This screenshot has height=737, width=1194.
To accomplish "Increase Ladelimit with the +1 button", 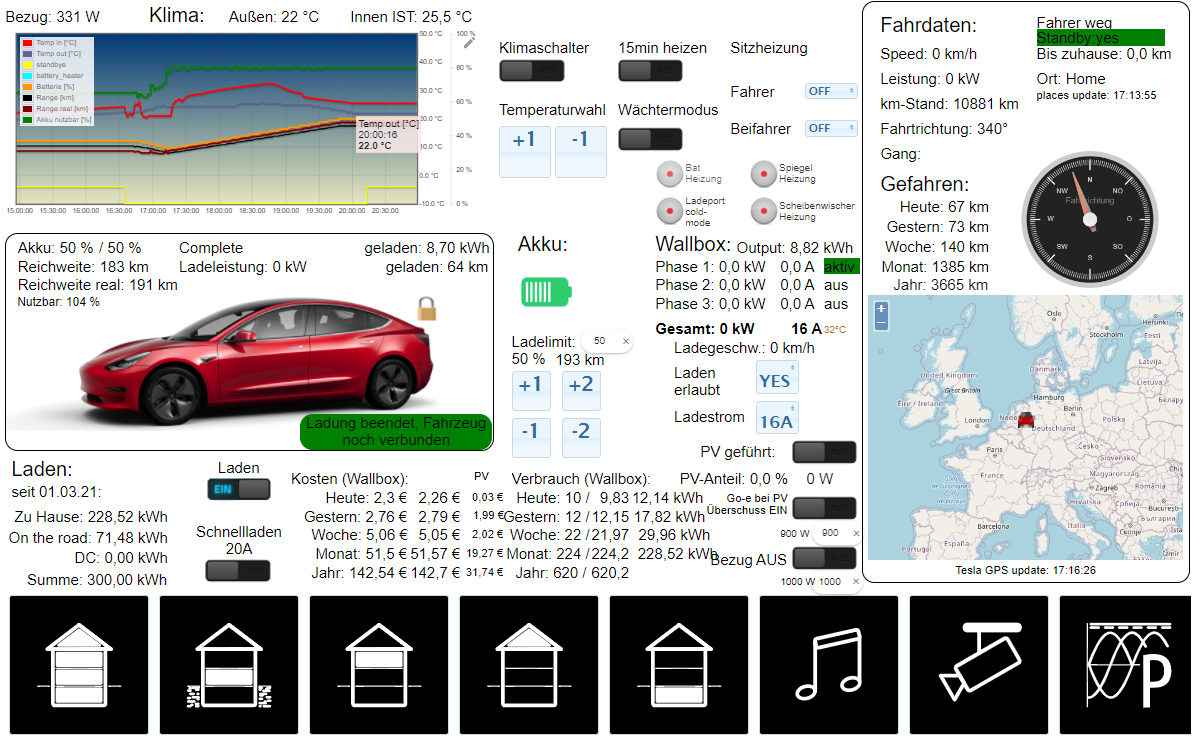I will [x=531, y=391].
